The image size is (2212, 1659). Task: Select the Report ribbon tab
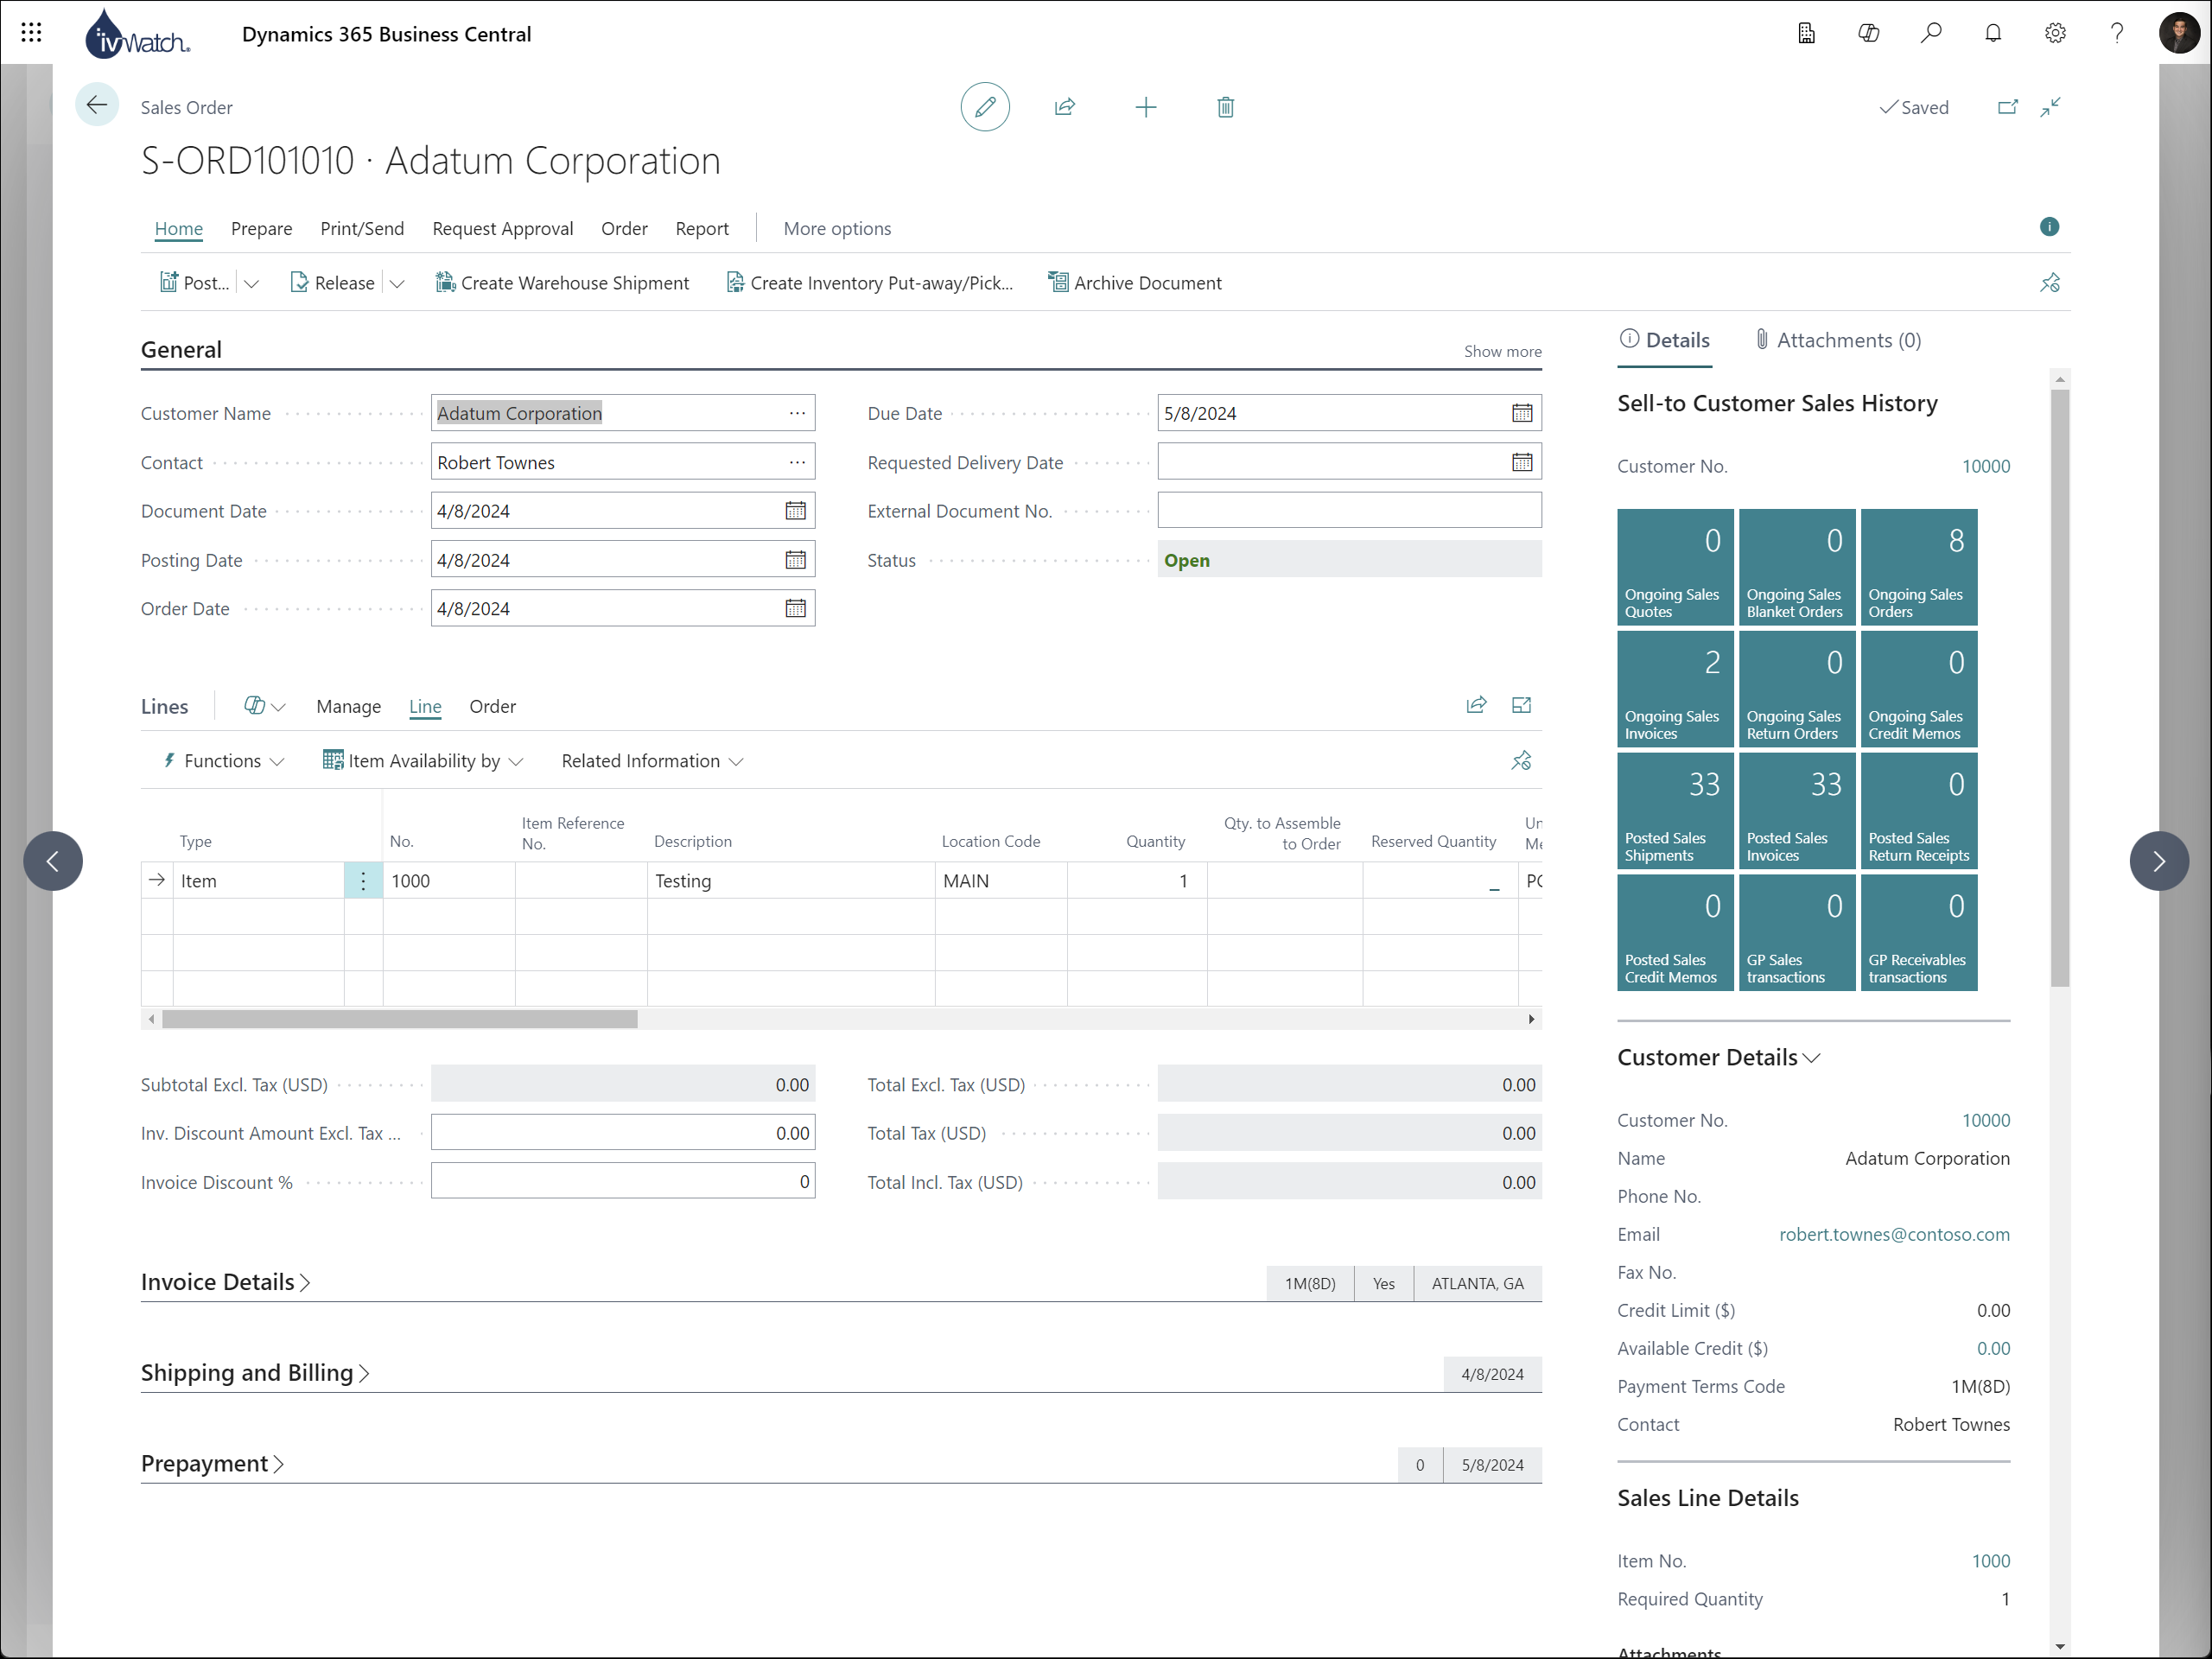pyautogui.click(x=702, y=228)
